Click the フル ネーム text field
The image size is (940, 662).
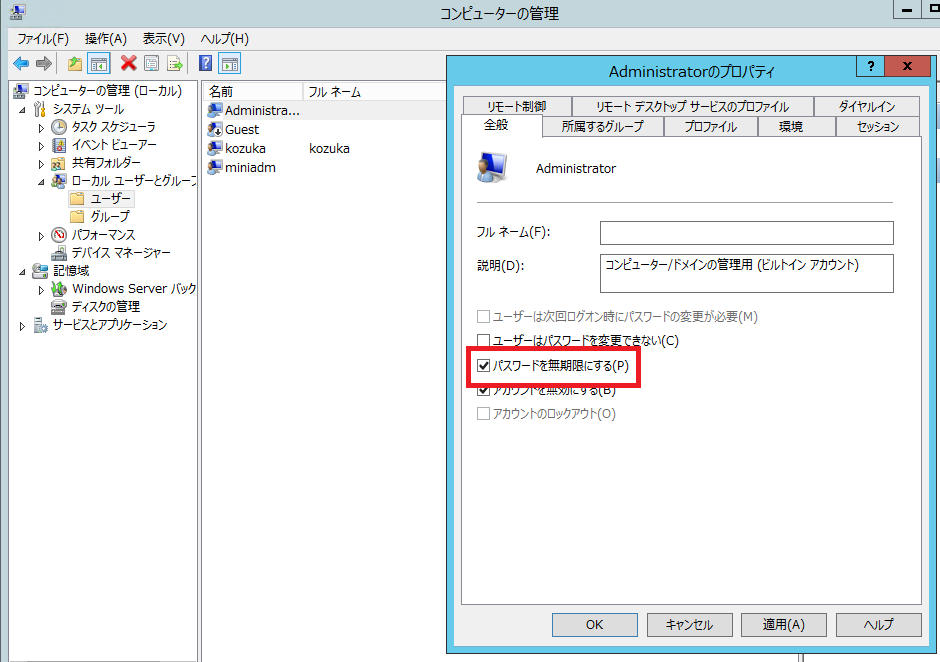pos(745,233)
